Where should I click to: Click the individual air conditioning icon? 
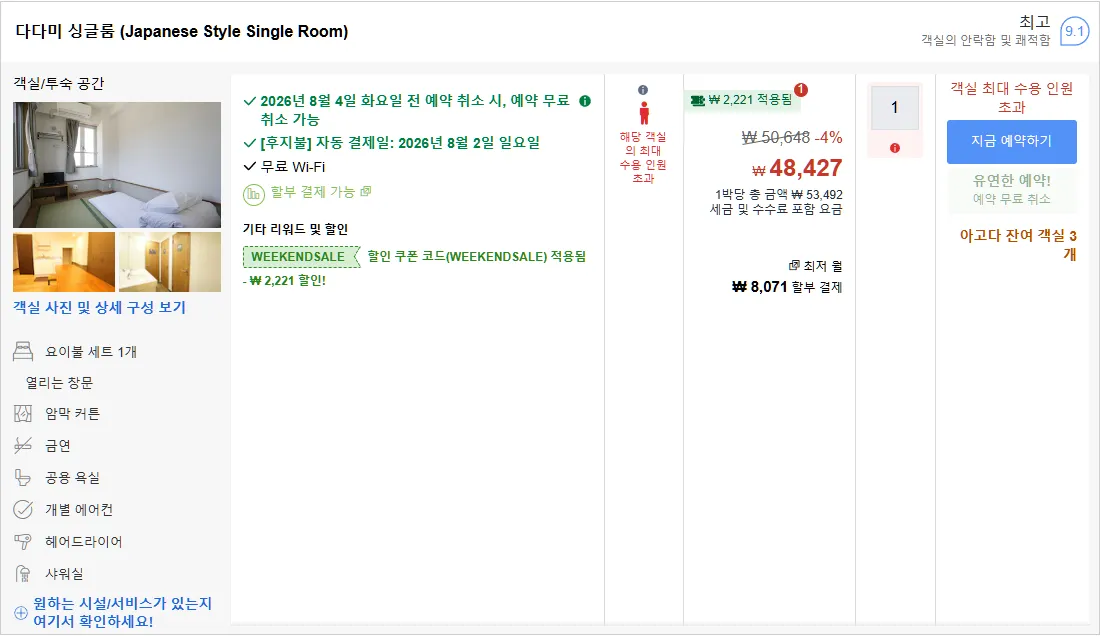point(23,510)
